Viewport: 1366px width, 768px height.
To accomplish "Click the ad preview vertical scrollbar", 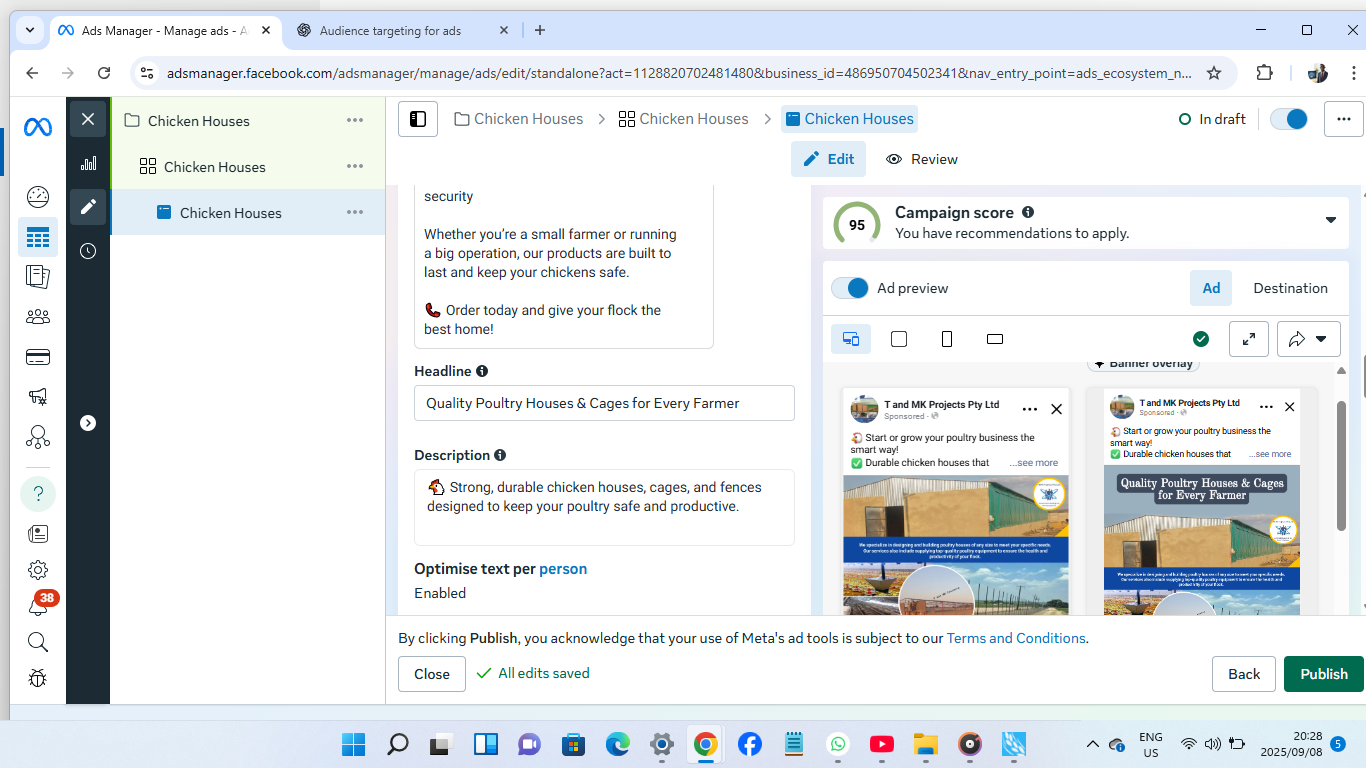I will [1341, 465].
